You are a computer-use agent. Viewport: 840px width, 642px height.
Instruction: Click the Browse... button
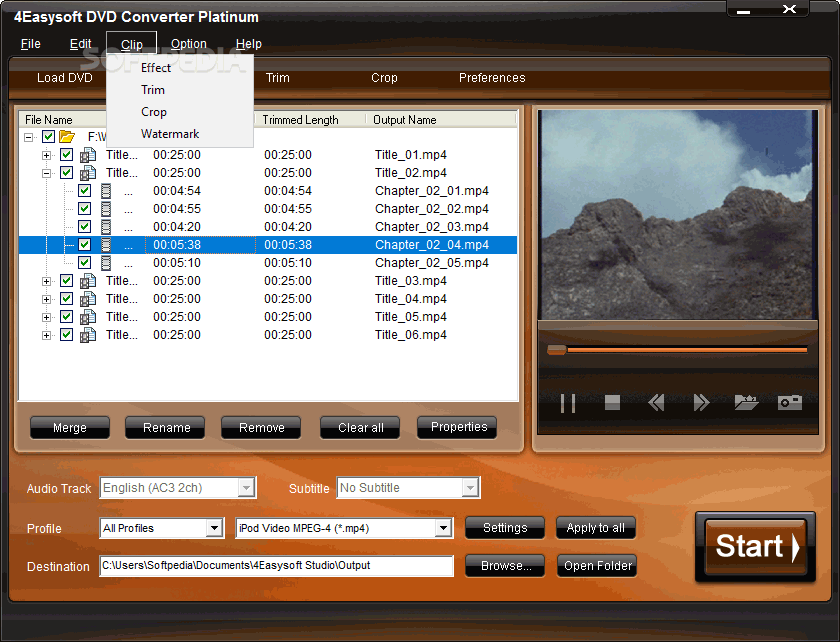coord(505,566)
